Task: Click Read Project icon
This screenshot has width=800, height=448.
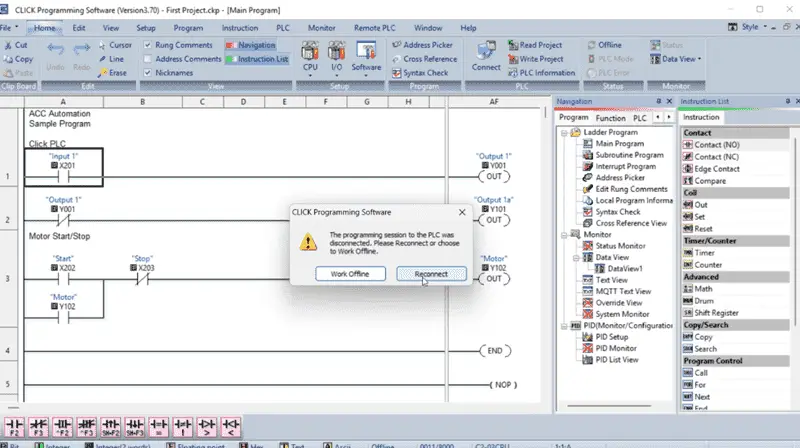Action: tap(513, 45)
